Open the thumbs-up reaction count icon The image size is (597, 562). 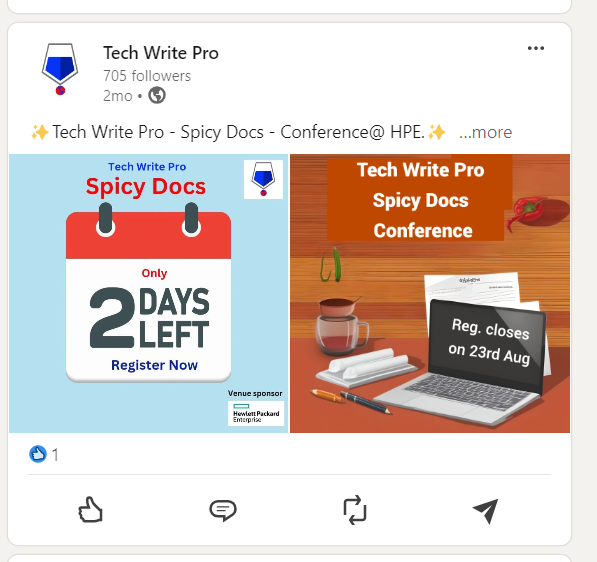click(38, 454)
